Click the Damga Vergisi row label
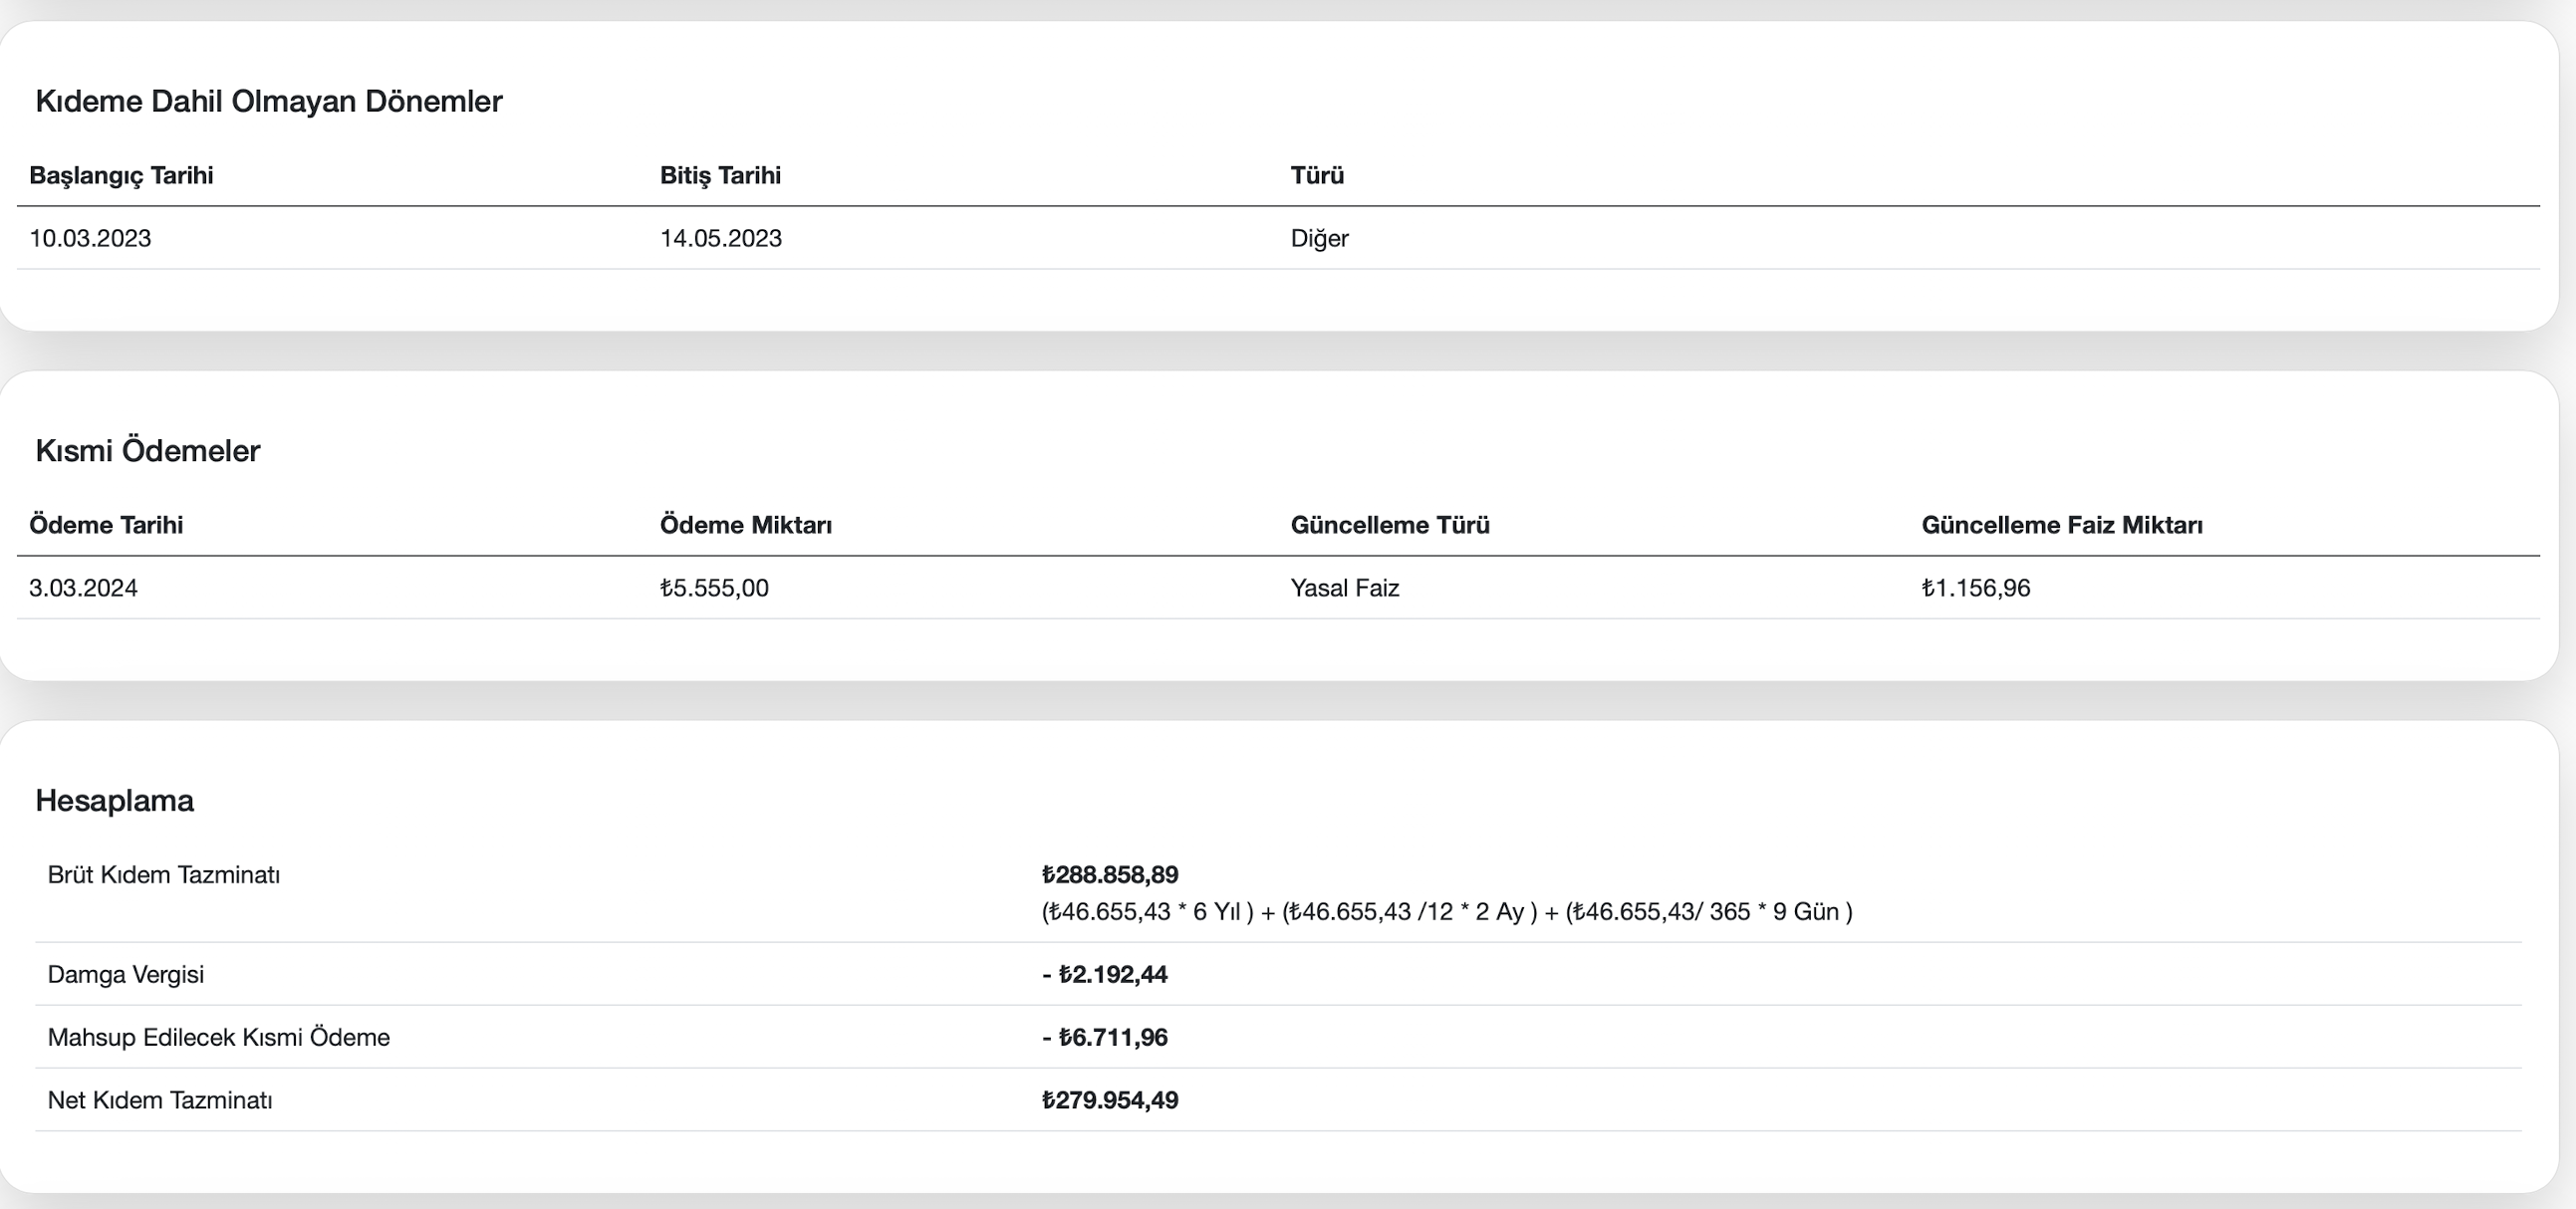Screen dimensions: 2576x1209 tap(125, 974)
